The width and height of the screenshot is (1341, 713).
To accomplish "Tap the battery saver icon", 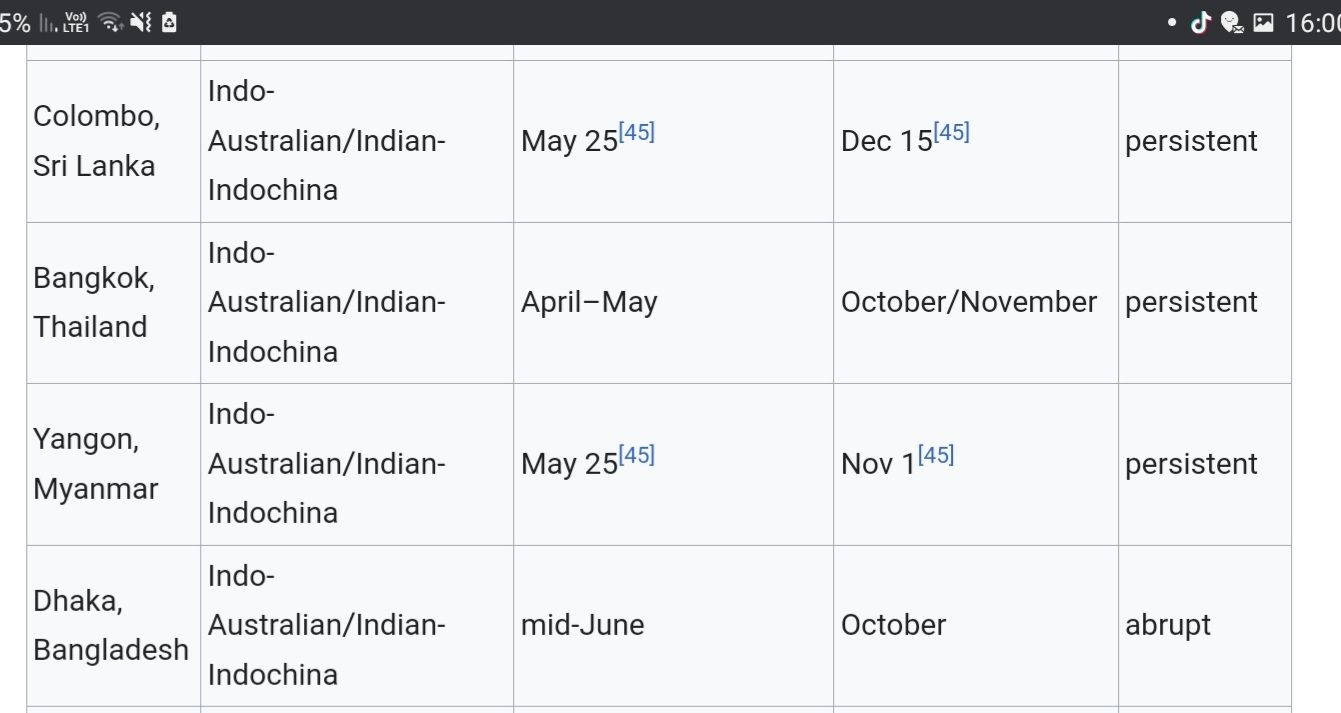I will [x=169, y=22].
